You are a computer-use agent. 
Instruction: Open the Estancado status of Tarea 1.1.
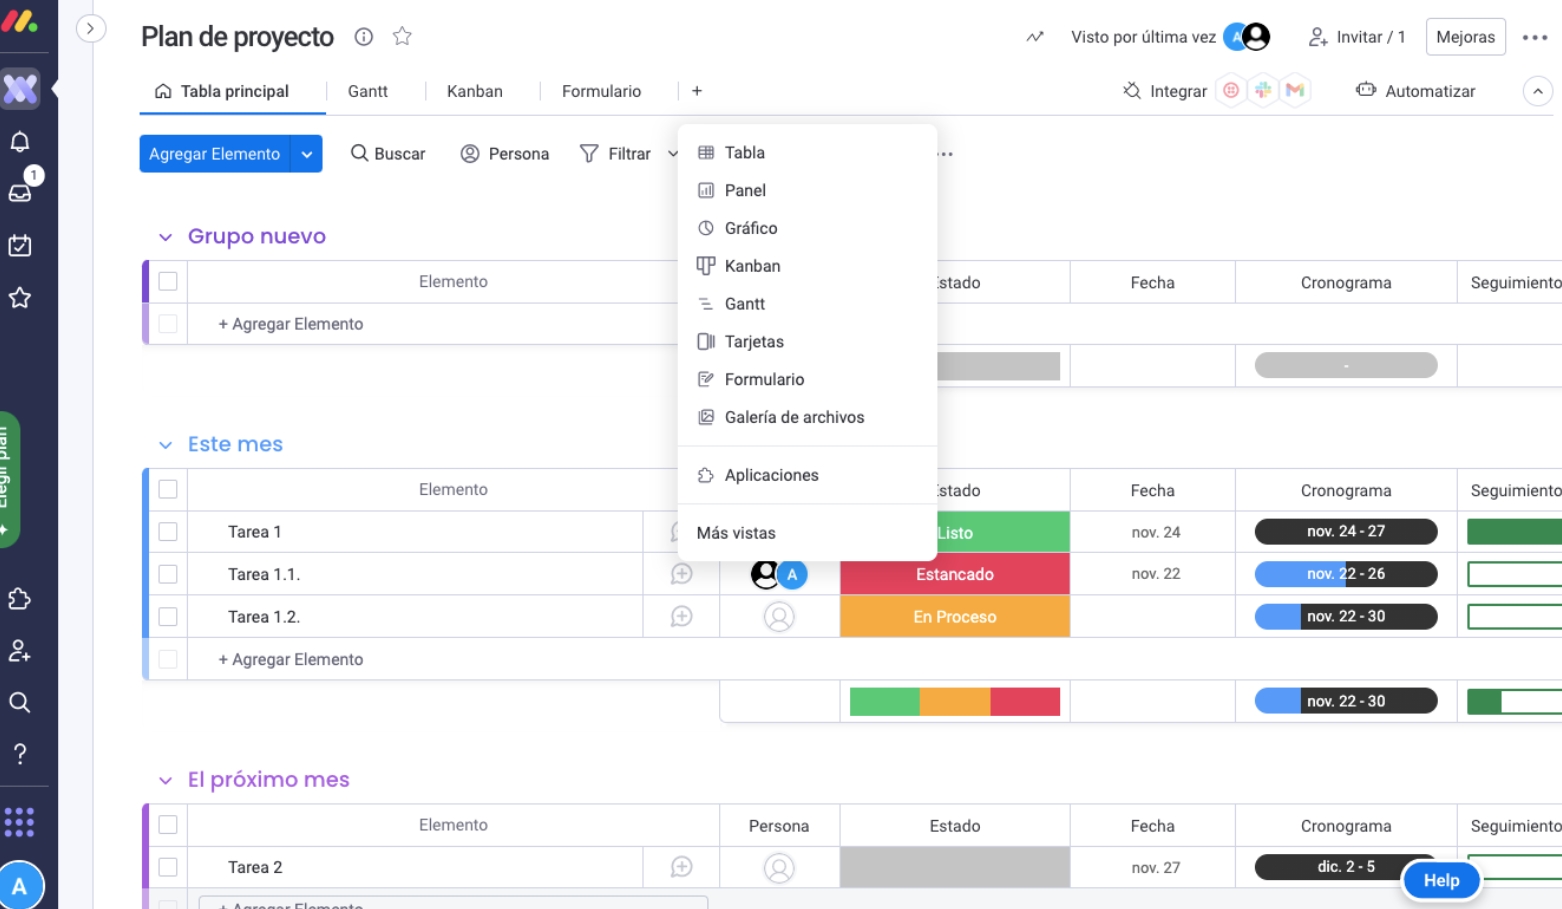pos(955,574)
